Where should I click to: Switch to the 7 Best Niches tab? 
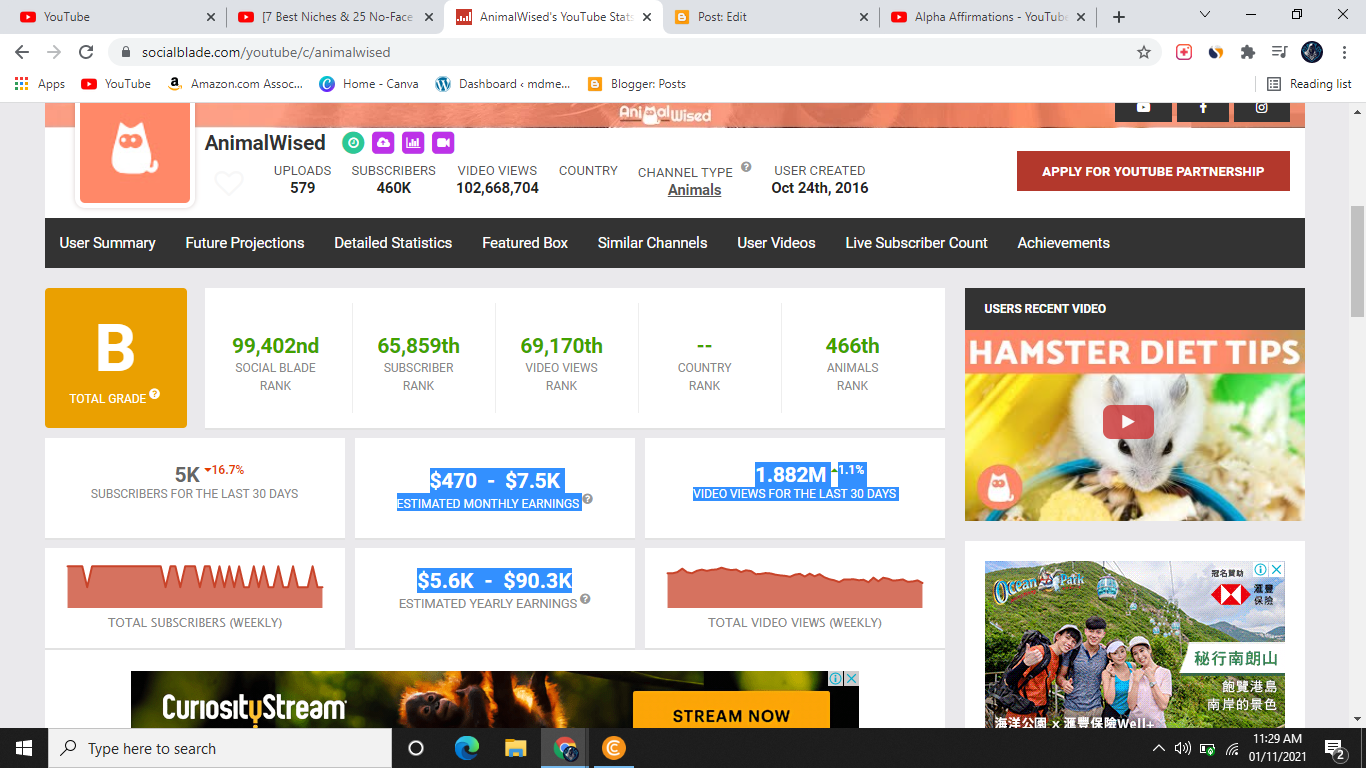coord(335,17)
